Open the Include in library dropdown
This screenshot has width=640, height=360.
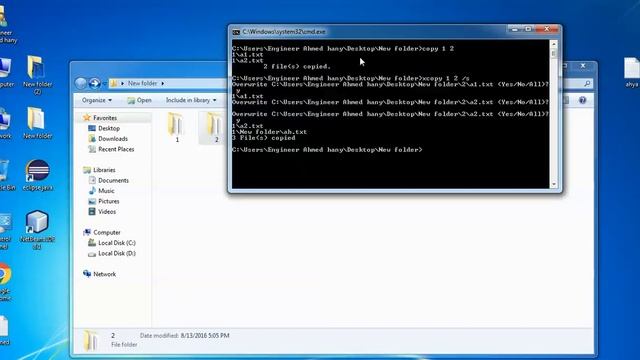[x=191, y=100]
